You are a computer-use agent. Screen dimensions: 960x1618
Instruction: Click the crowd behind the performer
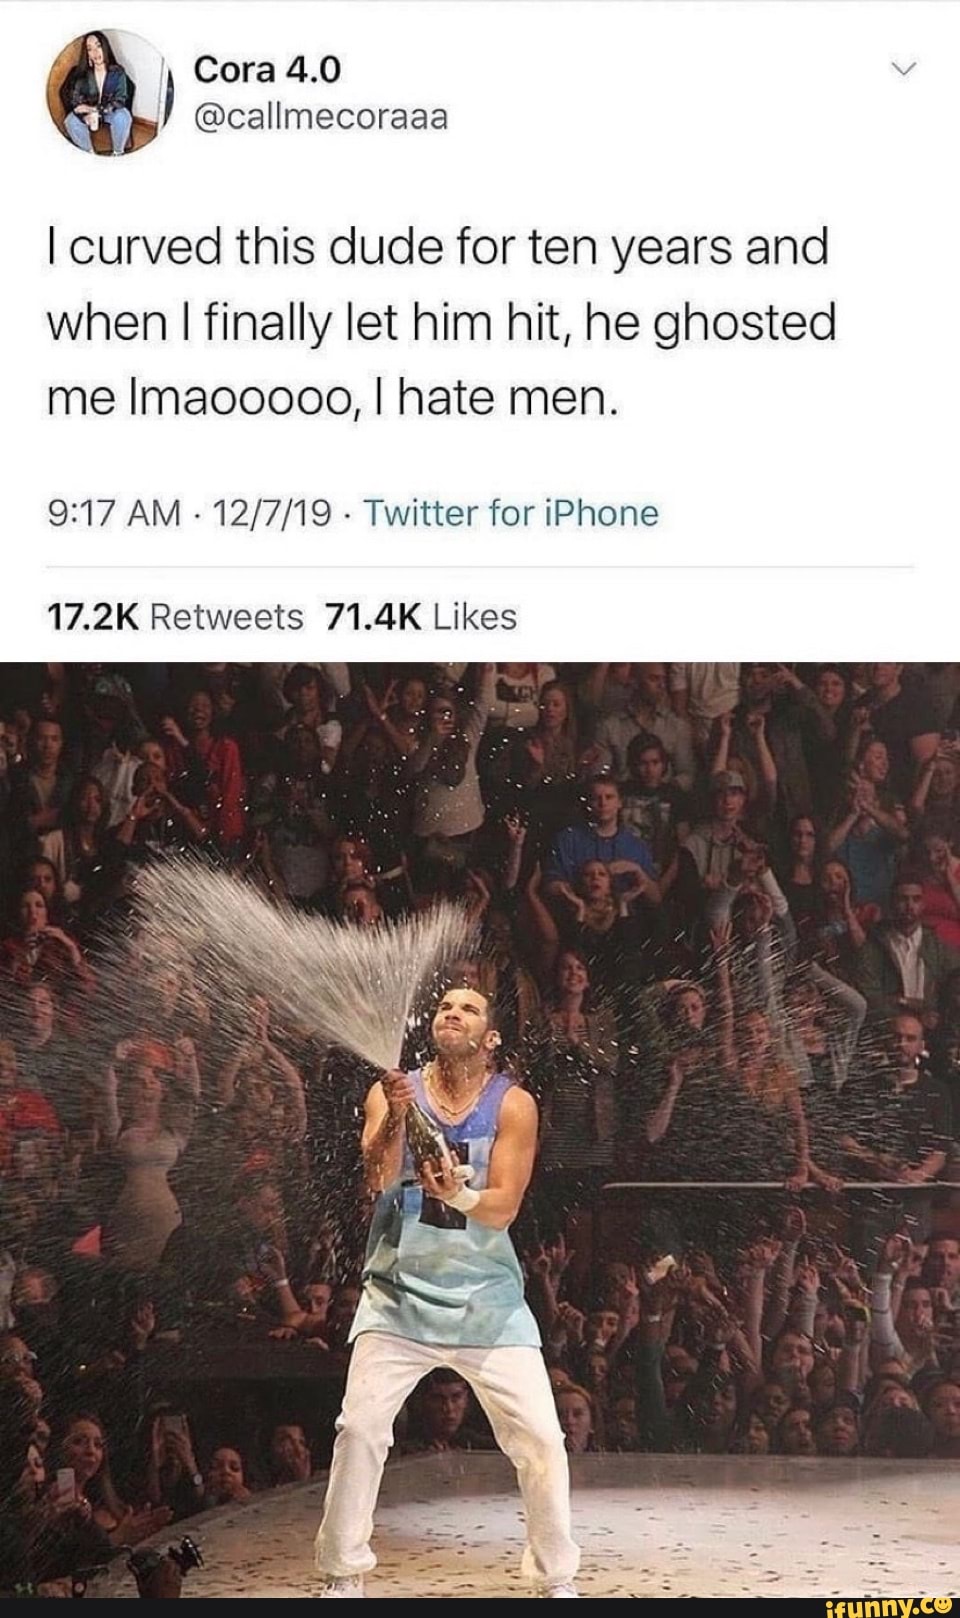coord(700,800)
